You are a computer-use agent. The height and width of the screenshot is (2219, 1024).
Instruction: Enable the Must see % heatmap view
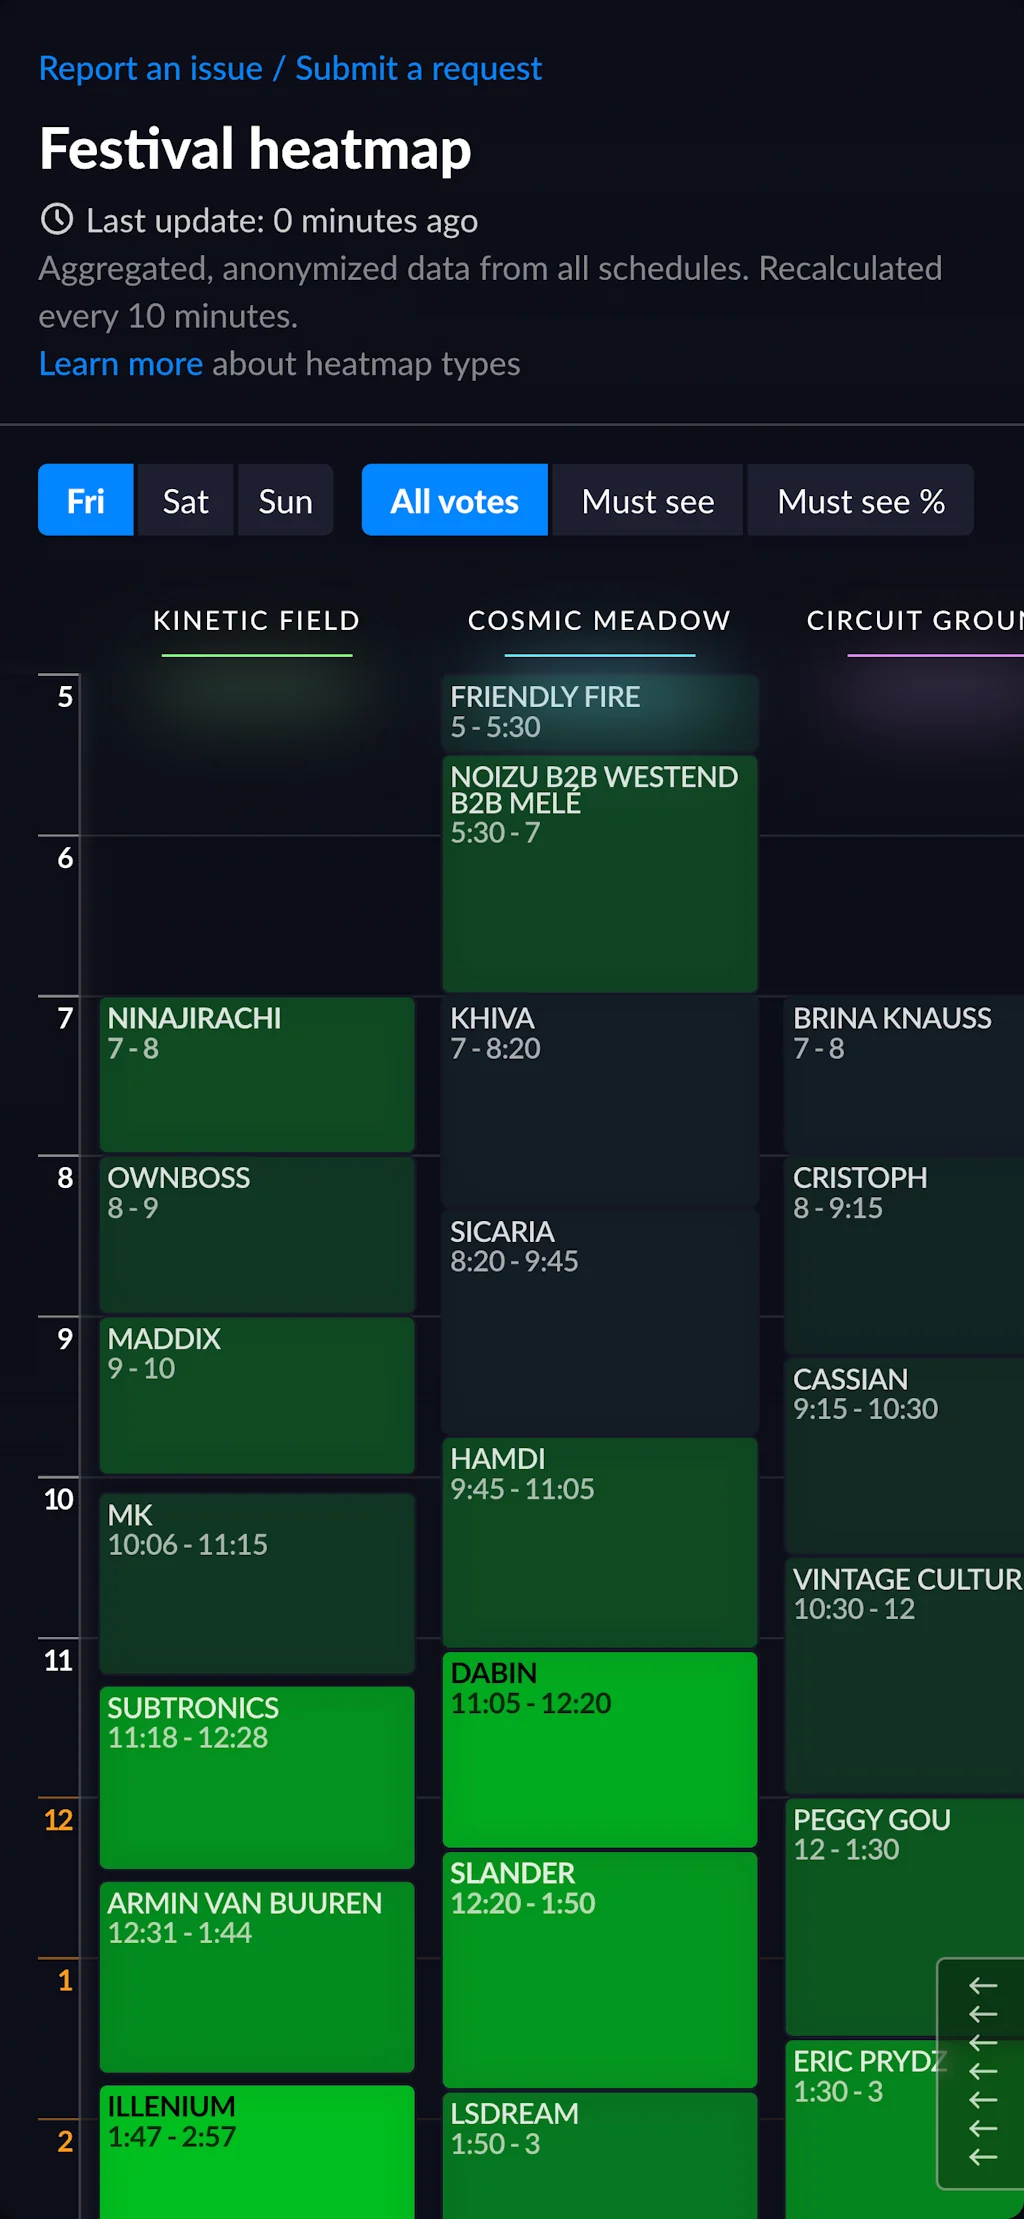click(x=860, y=500)
